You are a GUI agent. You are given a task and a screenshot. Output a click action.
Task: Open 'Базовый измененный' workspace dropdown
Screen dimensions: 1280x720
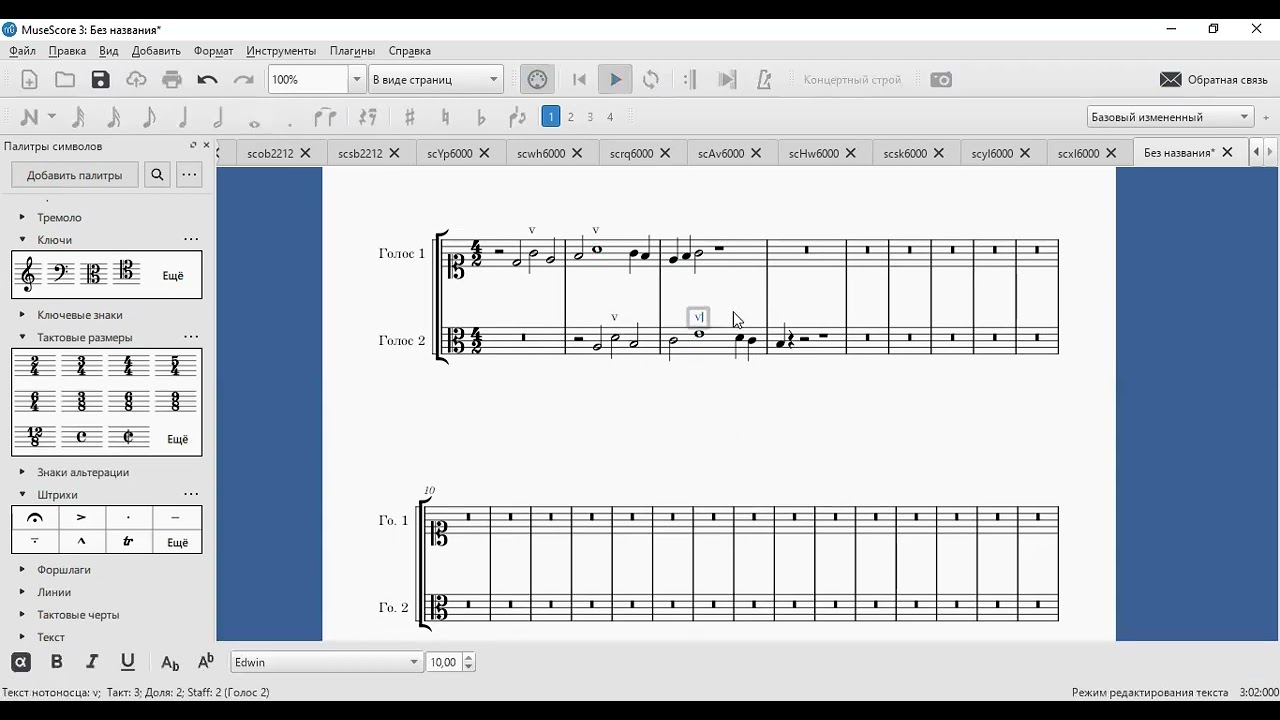pyautogui.click(x=1171, y=117)
